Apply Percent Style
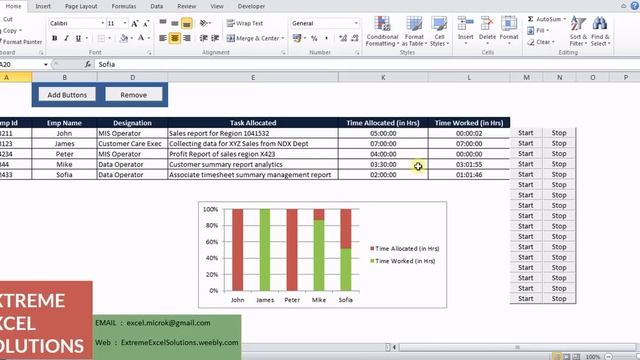The height and width of the screenshot is (360, 640). coord(314,38)
